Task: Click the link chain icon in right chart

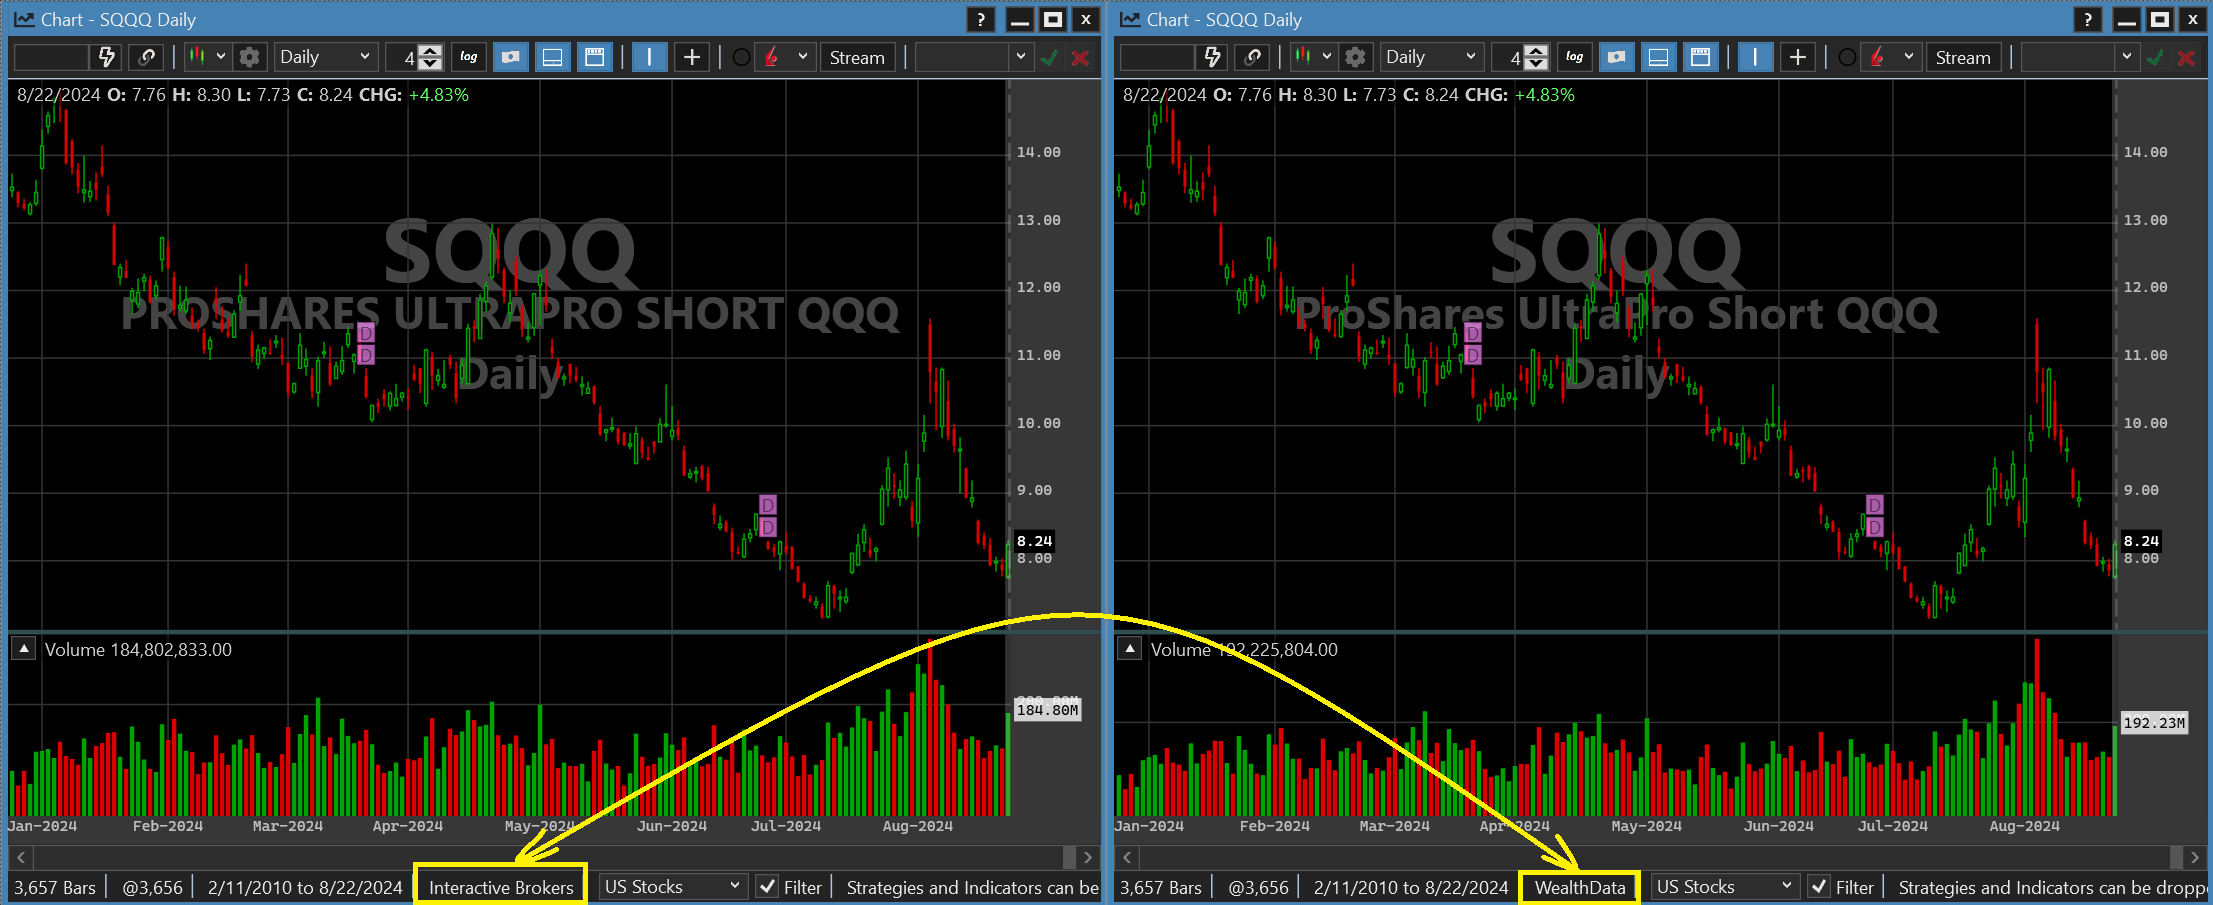Action: point(1253,57)
